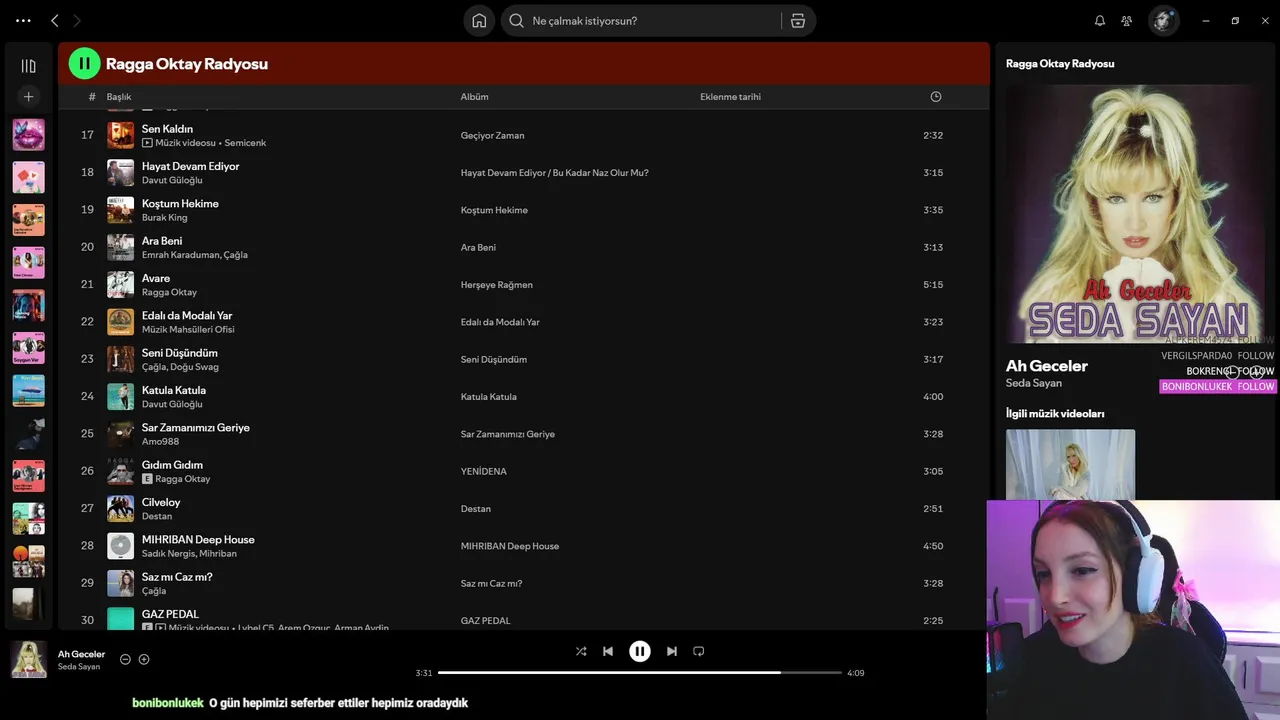Sort by Albüm column header

click(x=474, y=97)
